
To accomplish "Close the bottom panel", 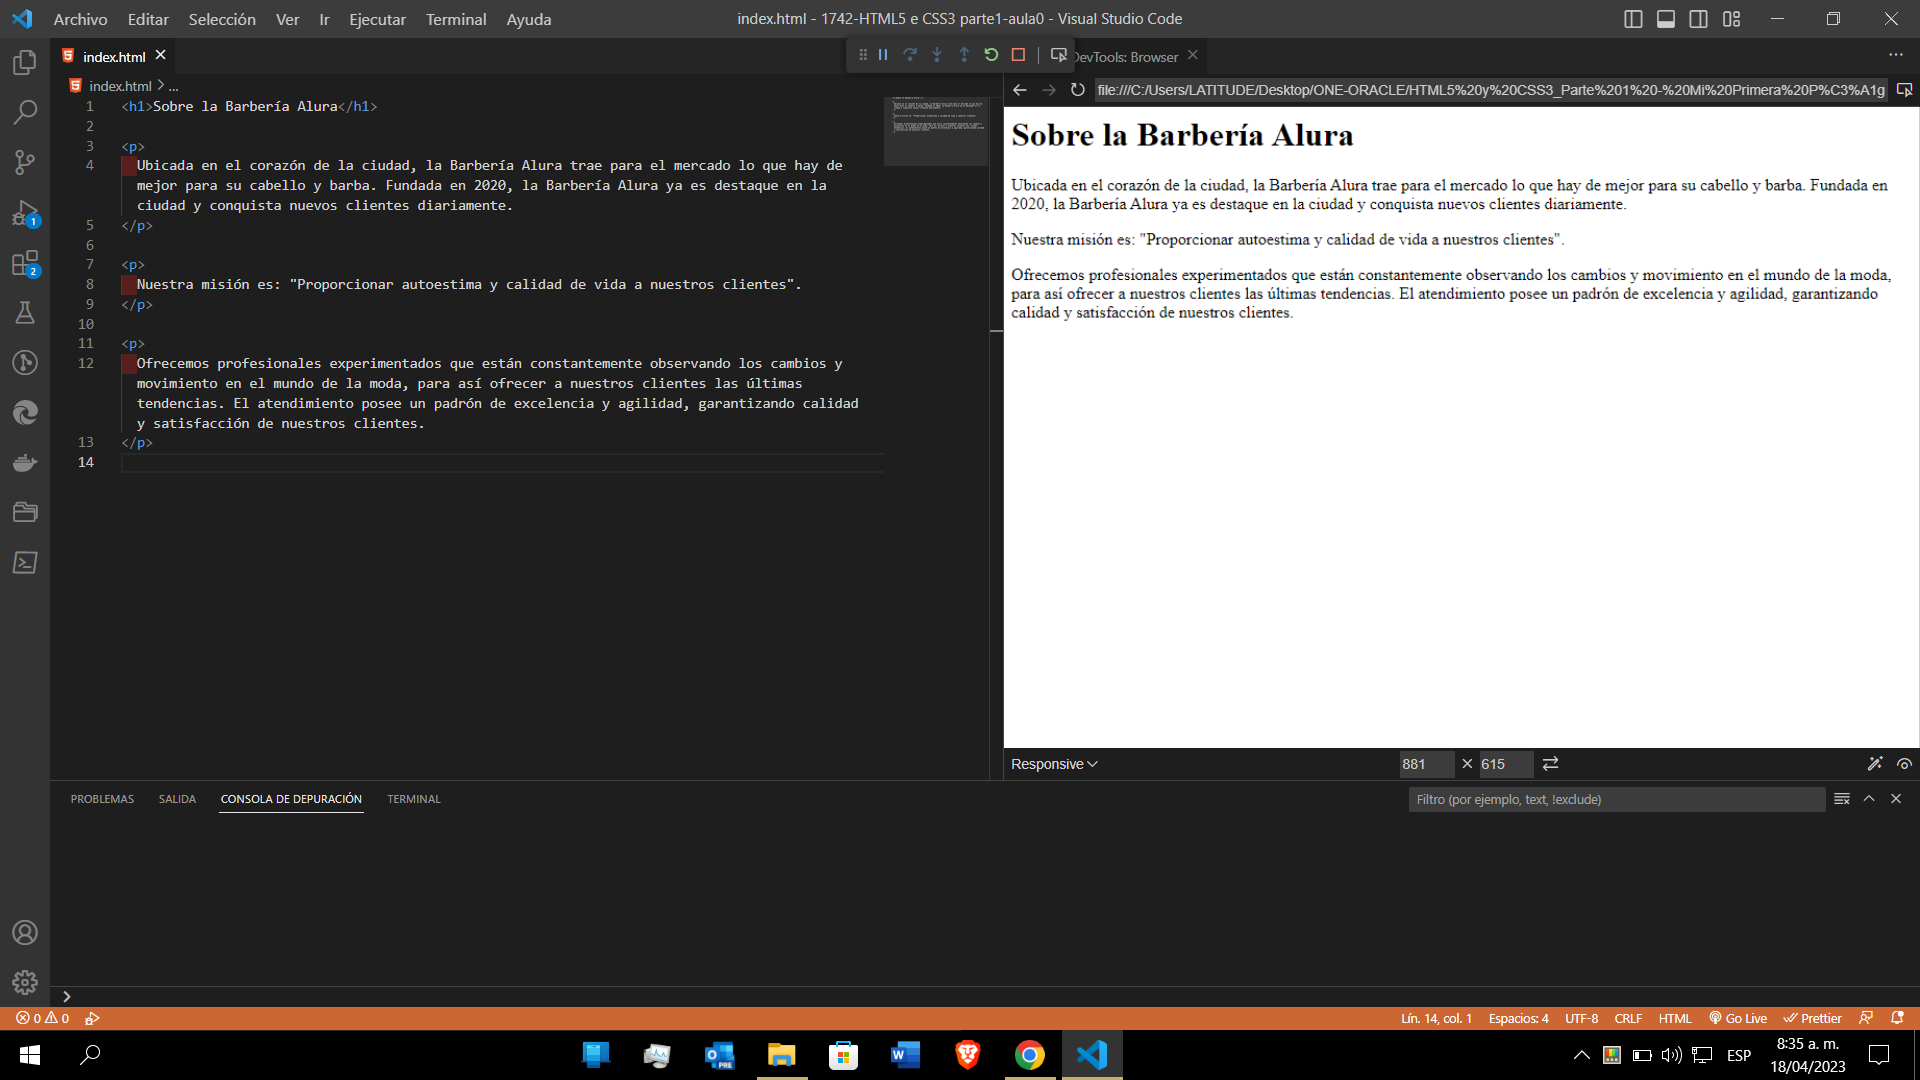I will point(1896,799).
